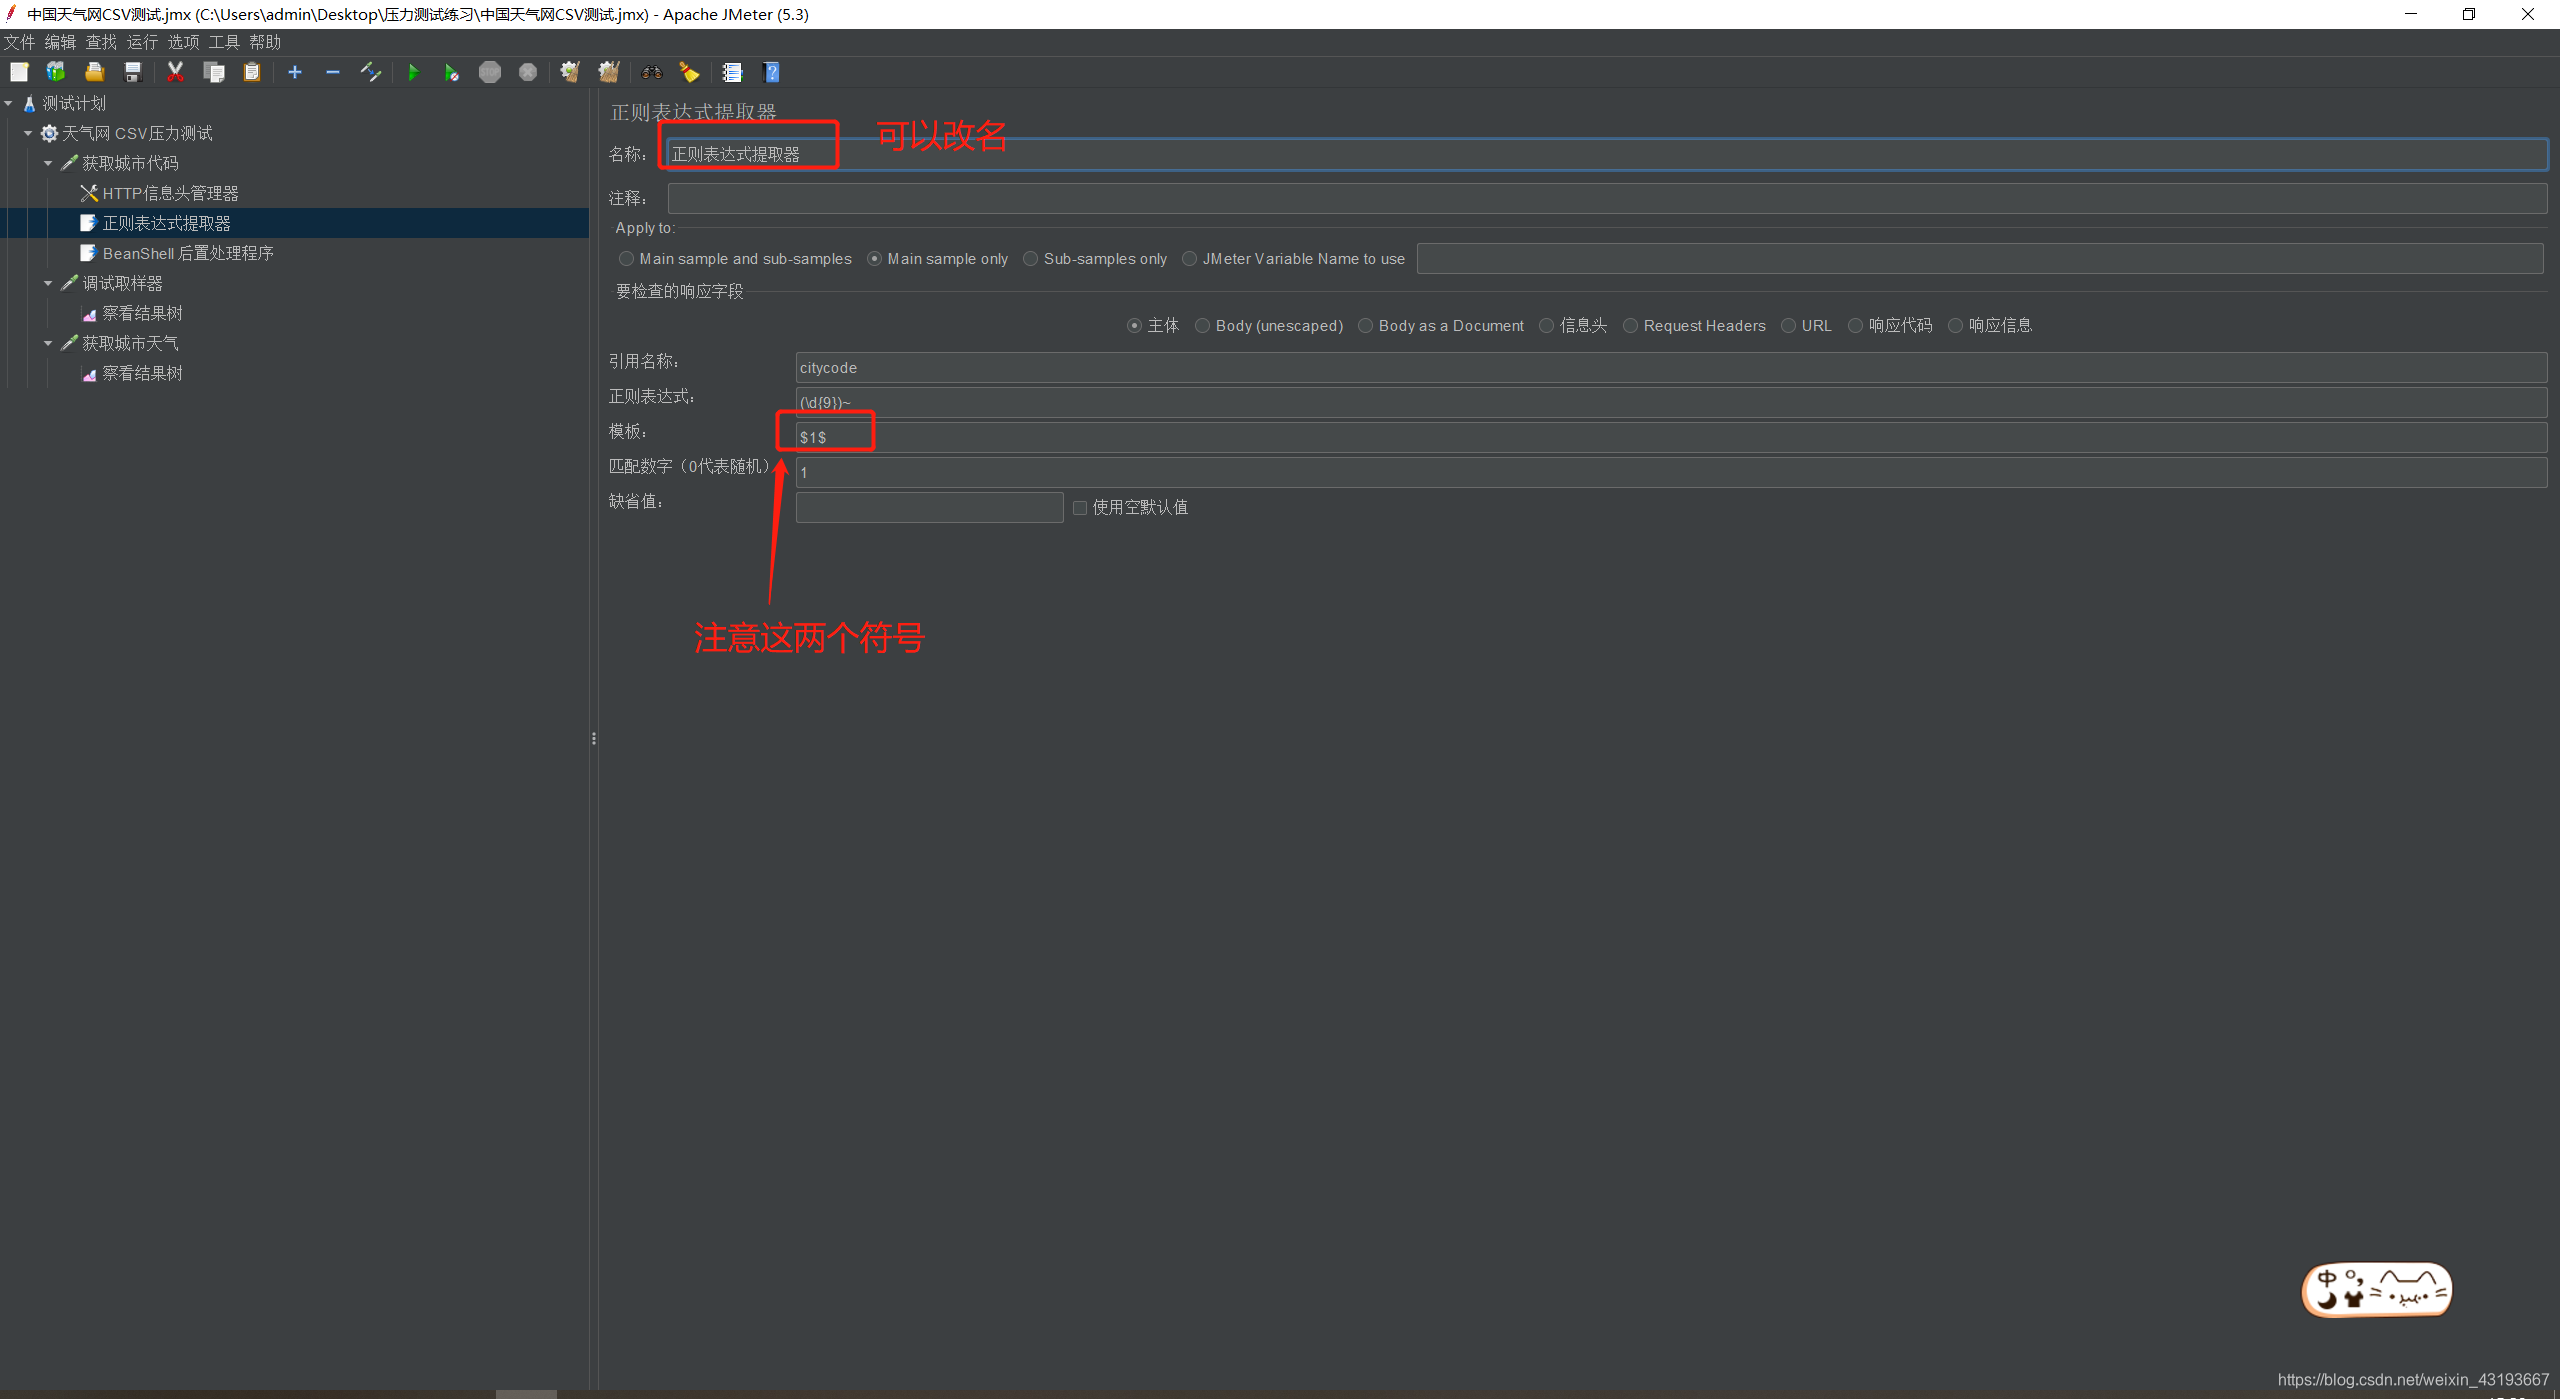
Task: Click the Clear All broom icon
Action: point(608,72)
